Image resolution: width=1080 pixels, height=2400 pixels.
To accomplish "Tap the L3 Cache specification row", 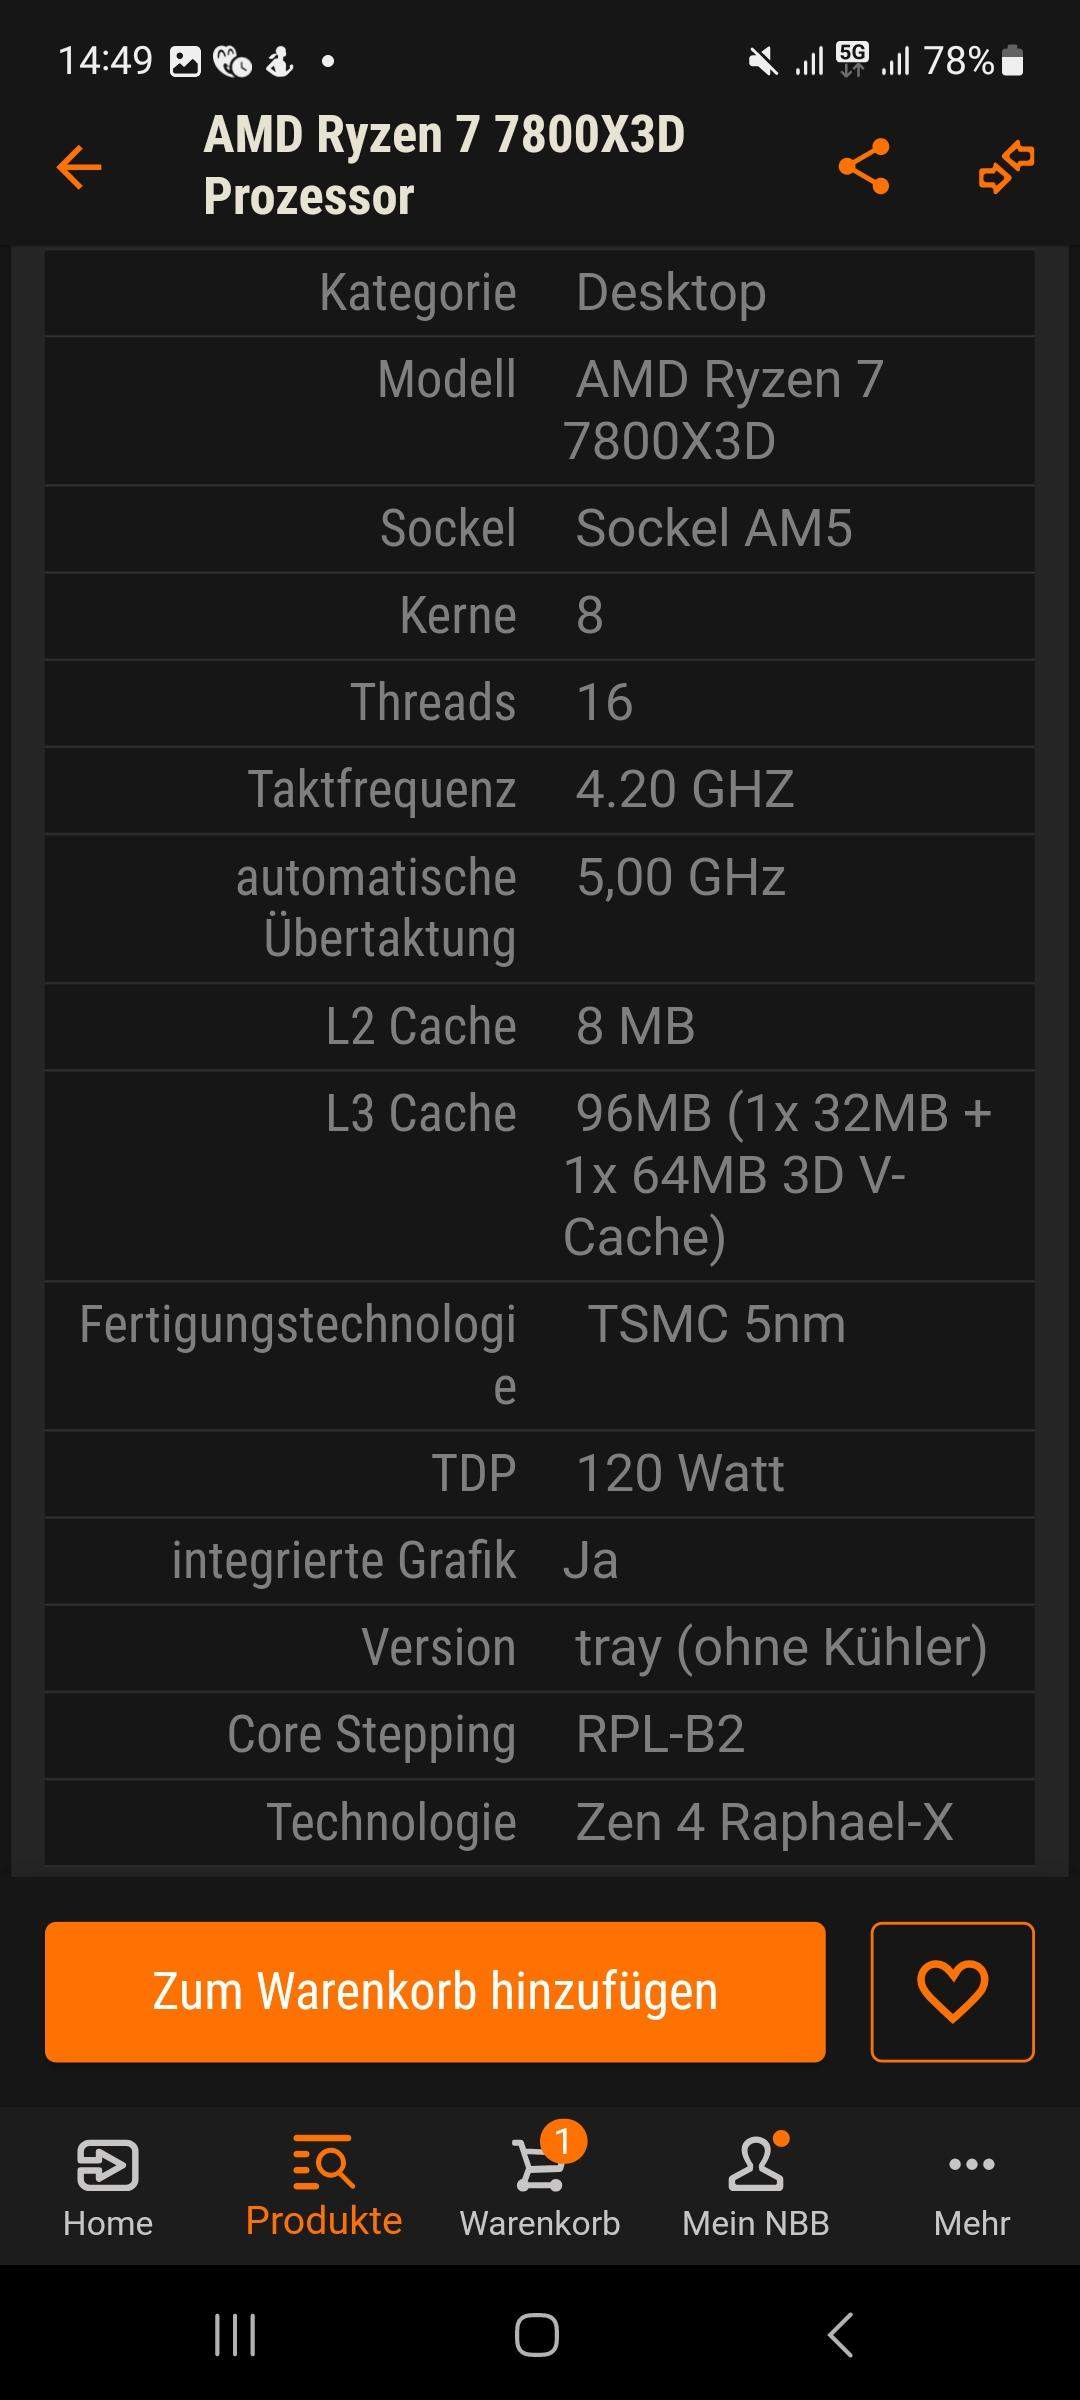I will (x=540, y=1175).
